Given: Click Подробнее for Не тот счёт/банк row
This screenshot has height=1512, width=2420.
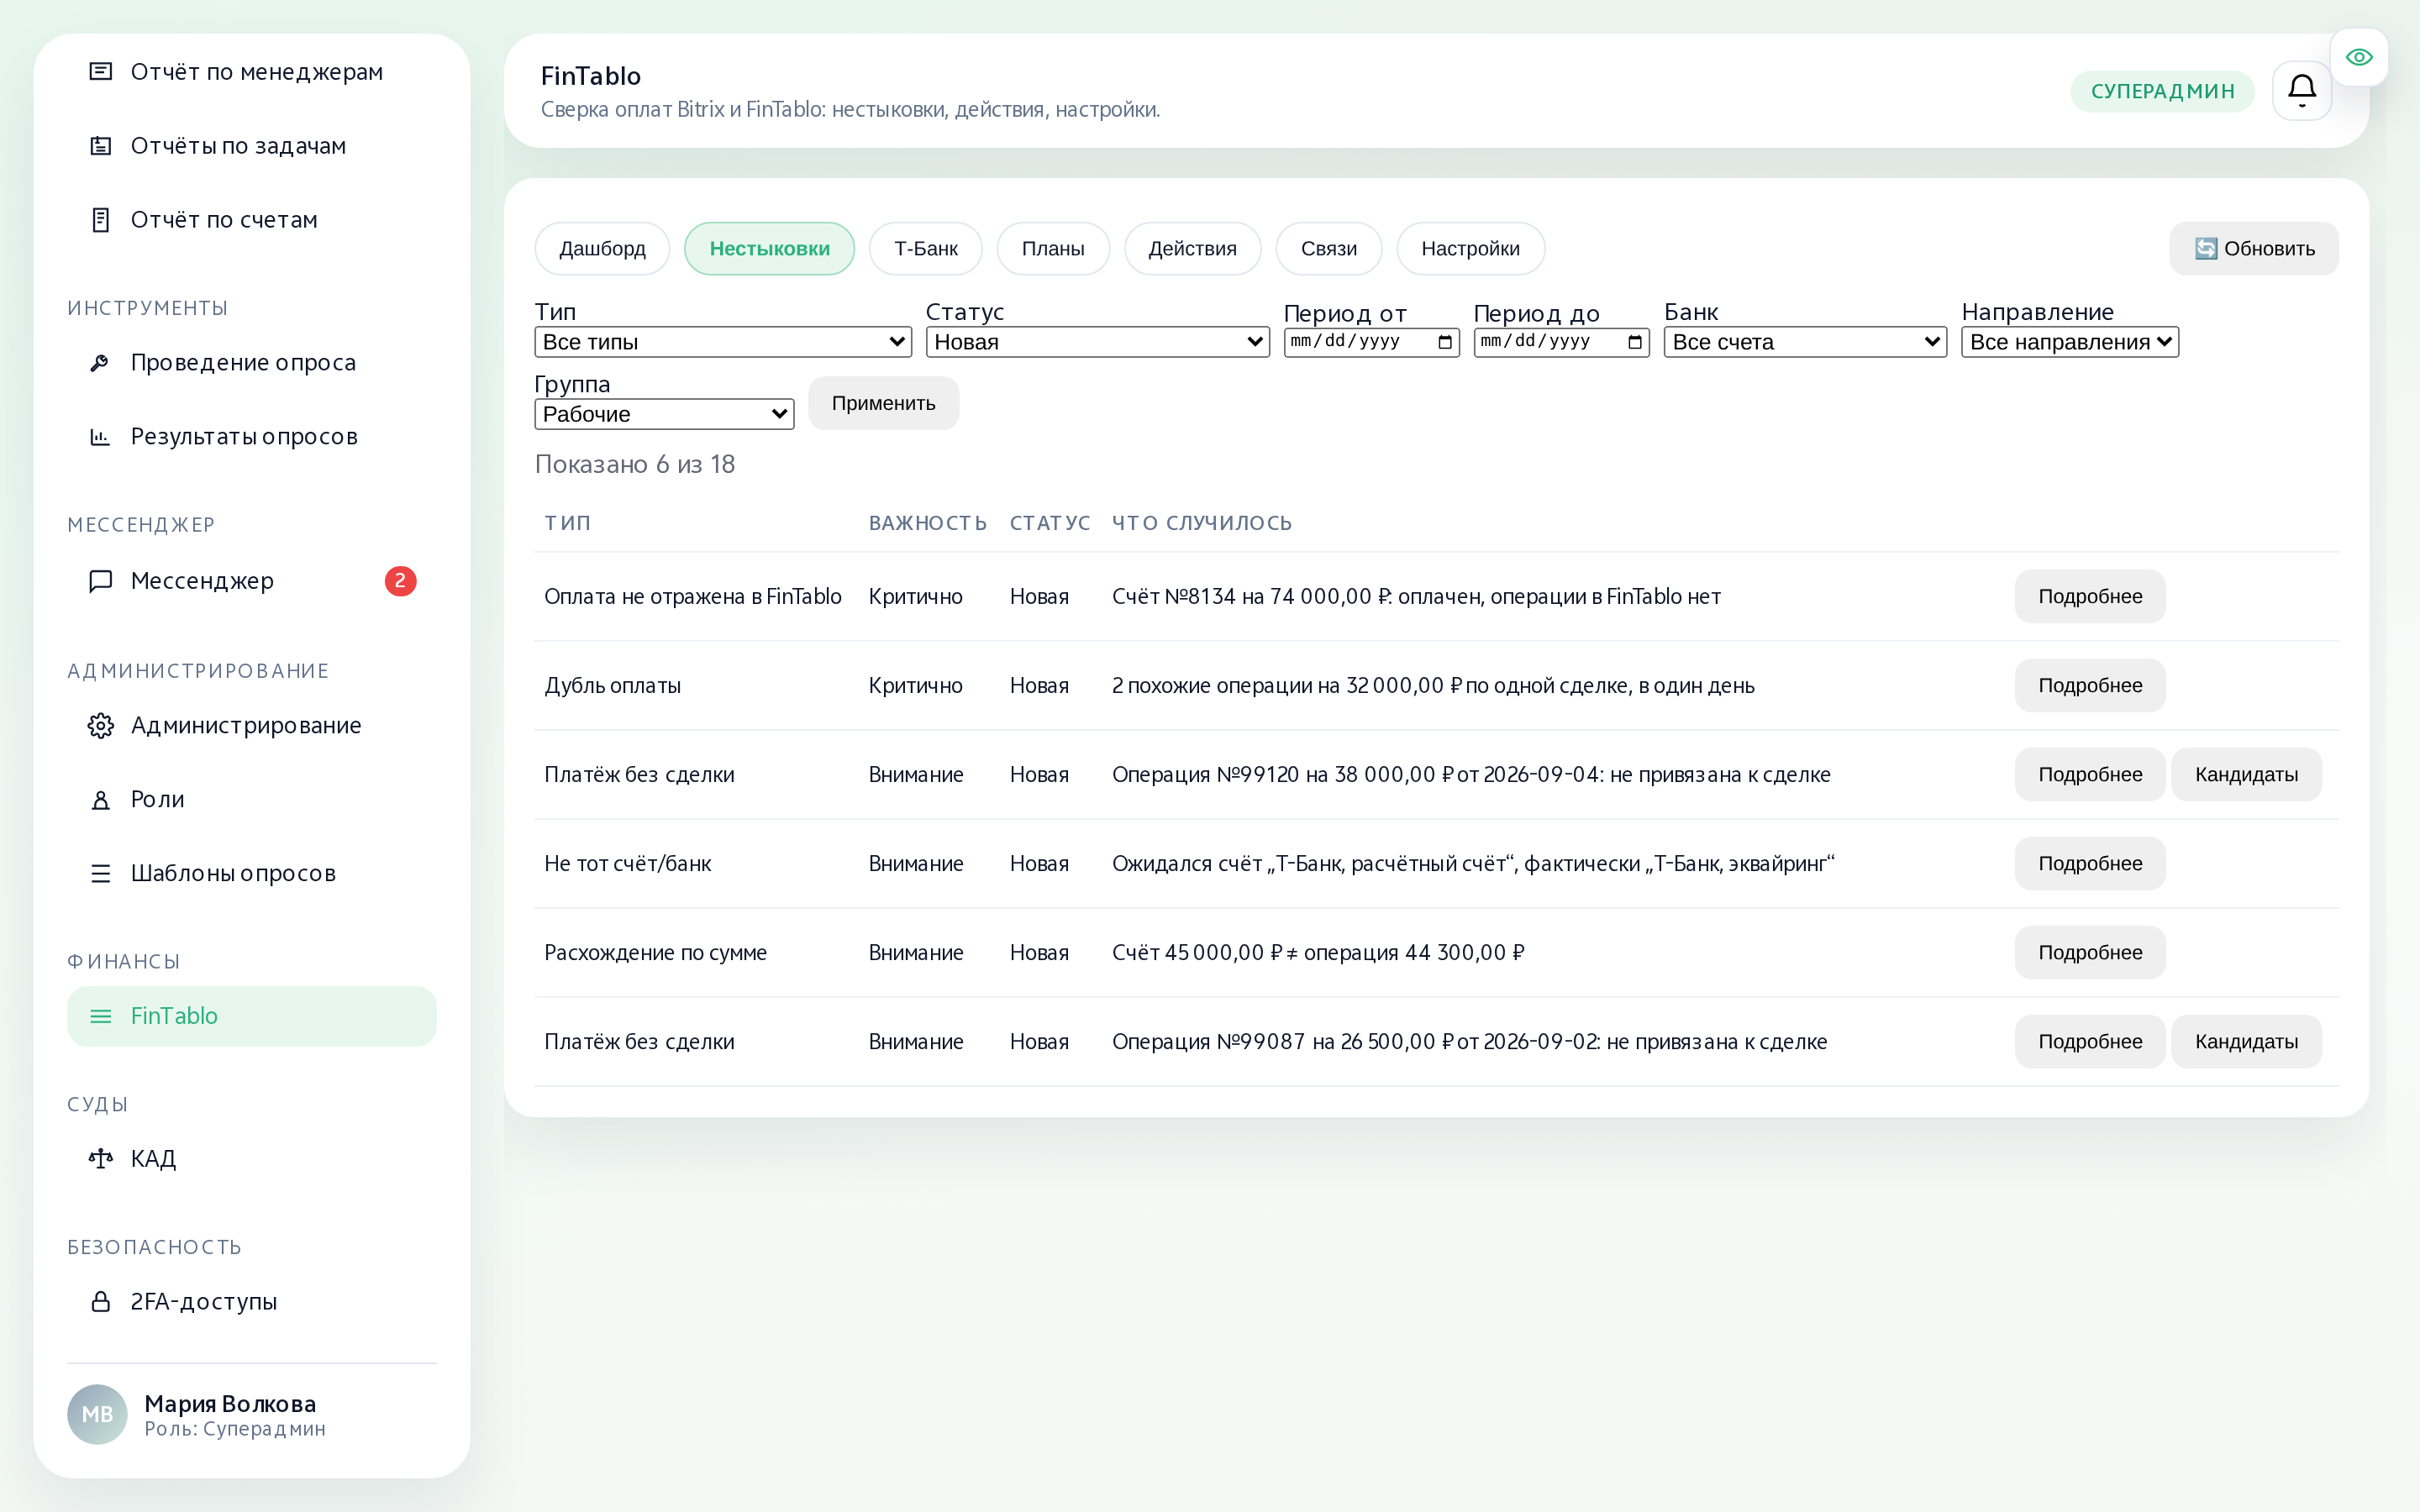Looking at the screenshot, I should click(2090, 863).
